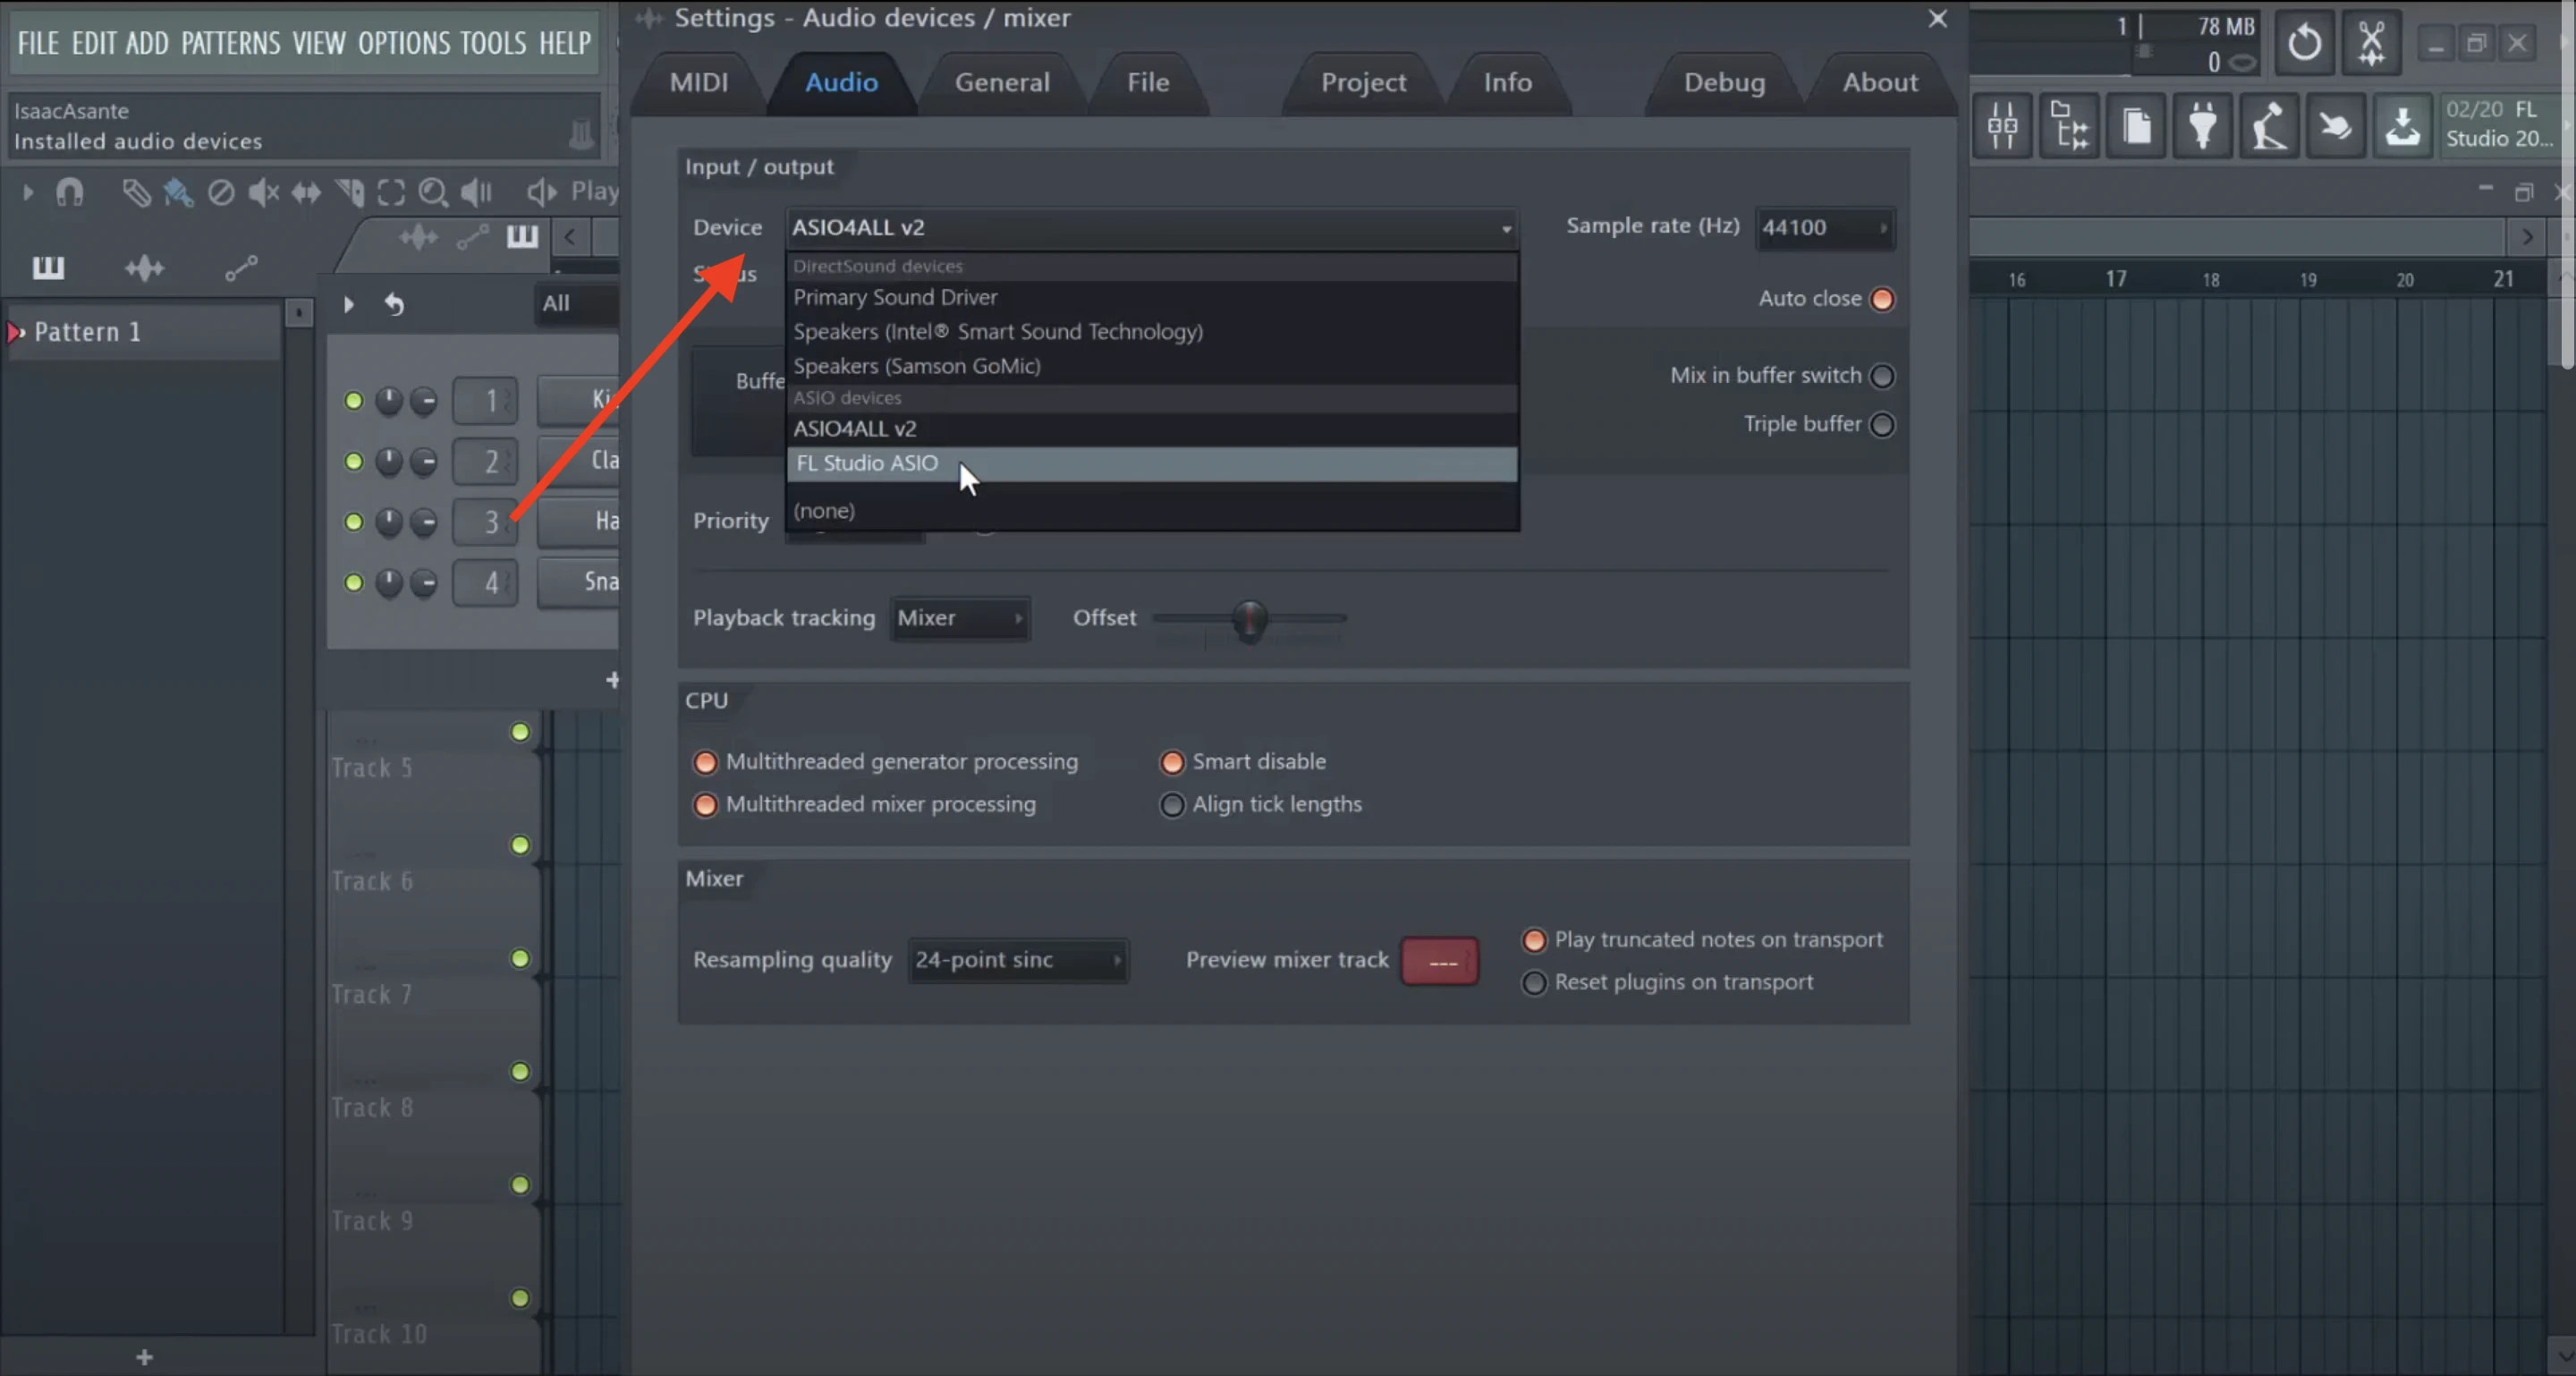This screenshot has height=1376, width=2576.
Task: Expand Resampling quality 24-point sinc dropdown
Action: (x=1018, y=960)
